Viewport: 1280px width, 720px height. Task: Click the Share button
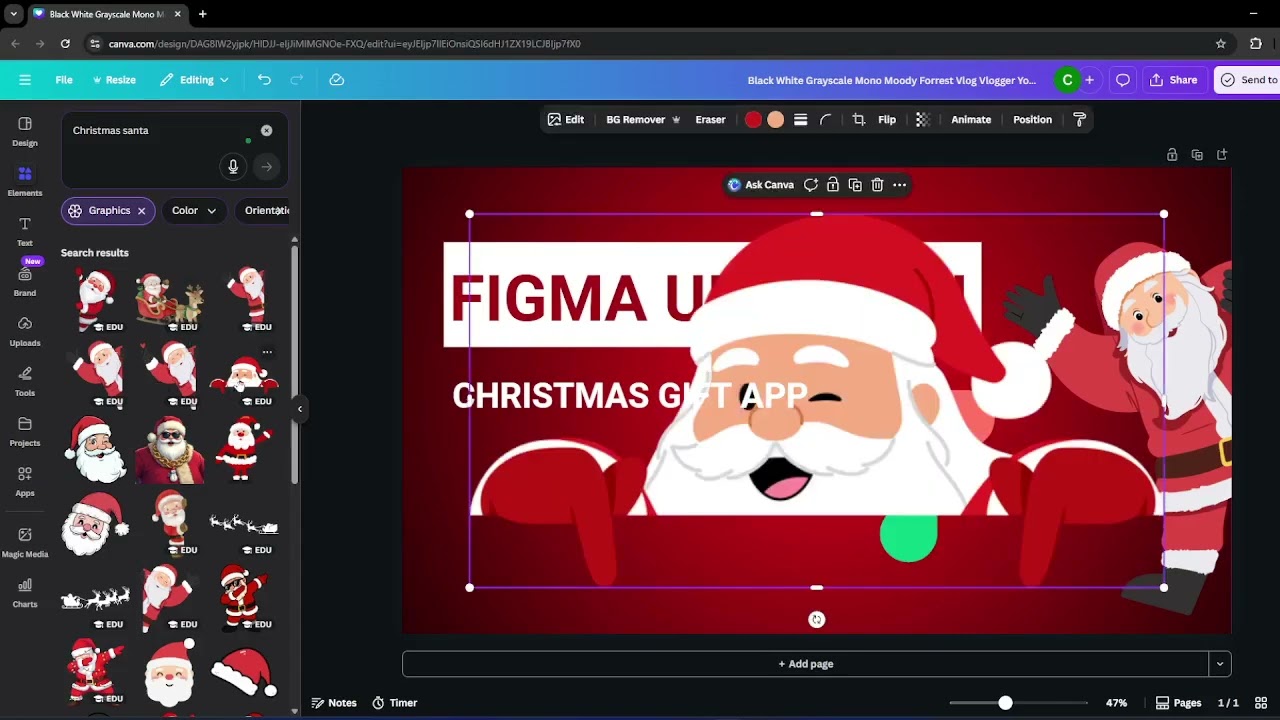click(1174, 80)
